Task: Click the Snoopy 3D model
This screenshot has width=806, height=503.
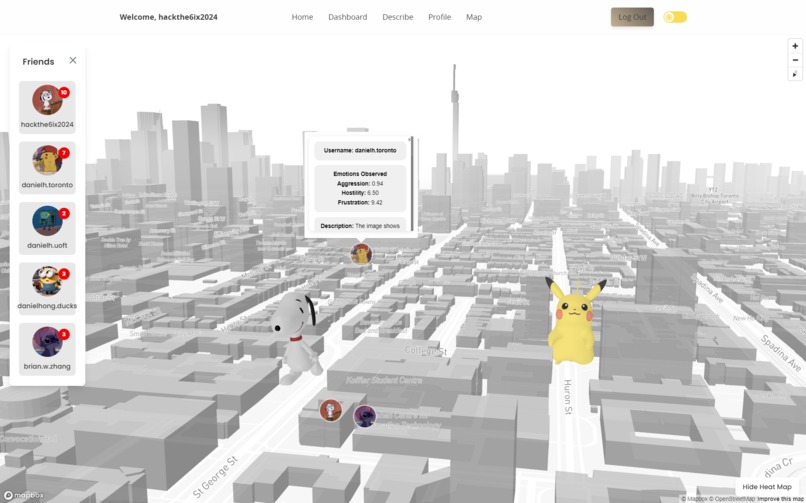Action: point(297,337)
